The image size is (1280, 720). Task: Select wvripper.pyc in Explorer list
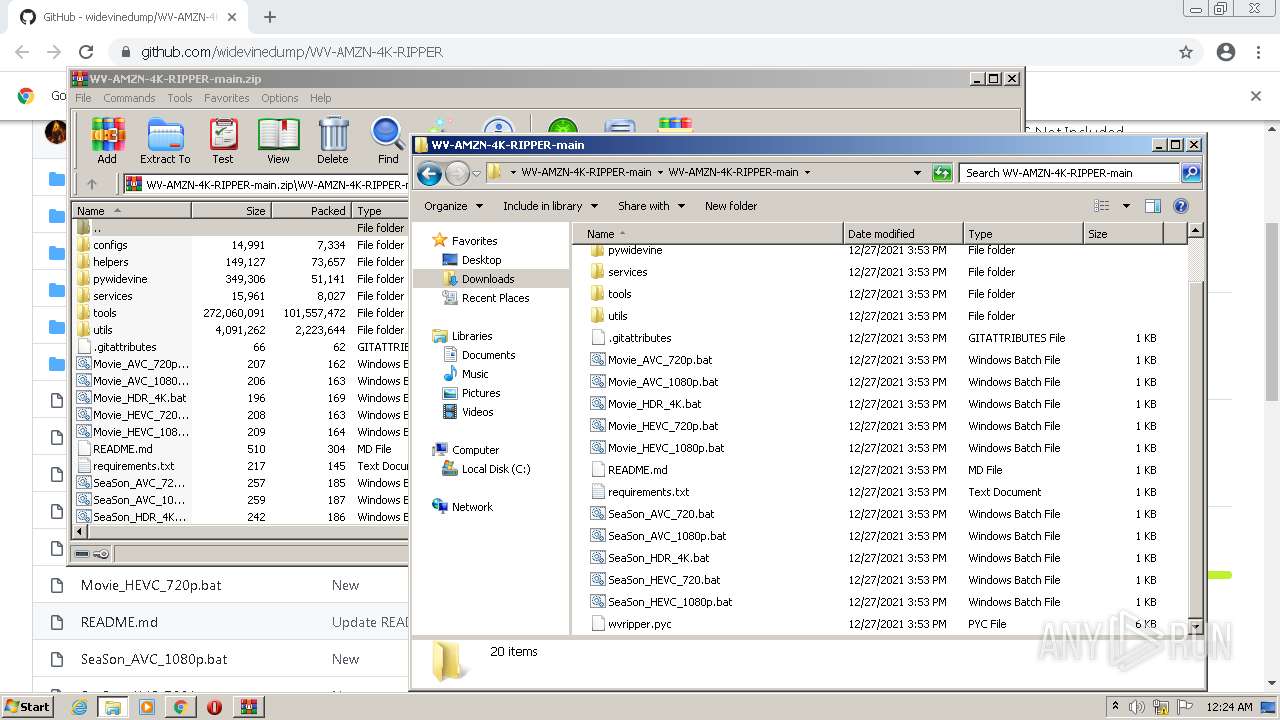coord(640,624)
